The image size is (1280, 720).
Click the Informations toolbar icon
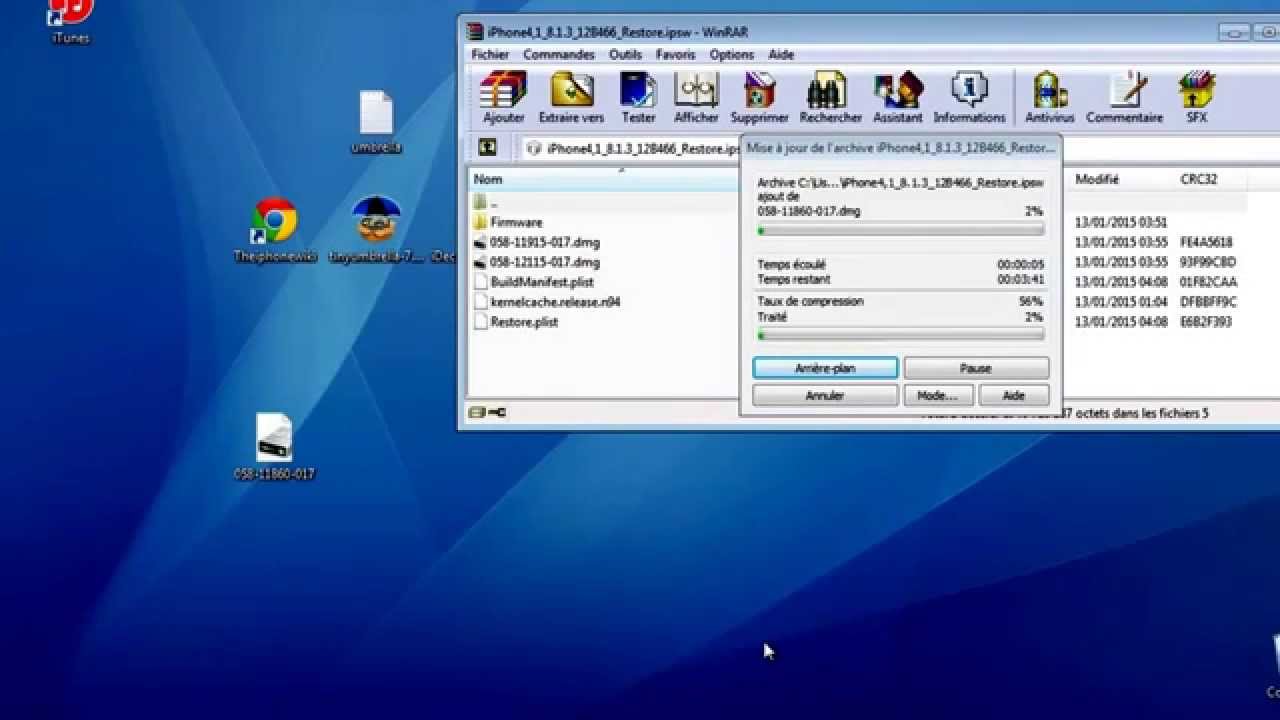[x=969, y=97]
